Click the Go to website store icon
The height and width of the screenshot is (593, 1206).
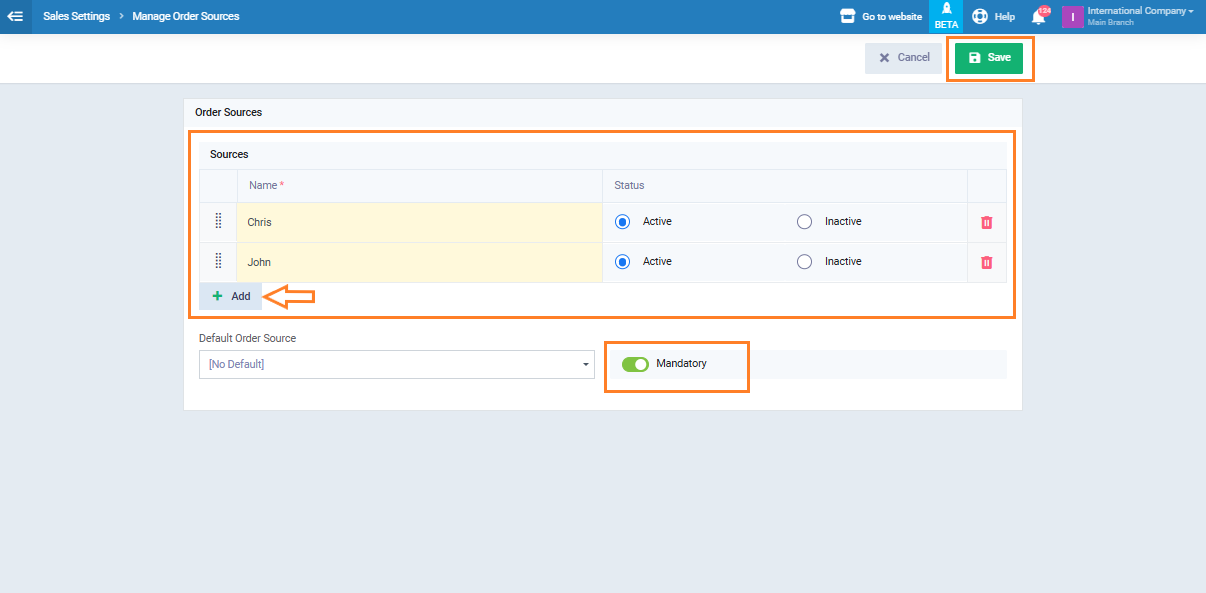(x=847, y=16)
